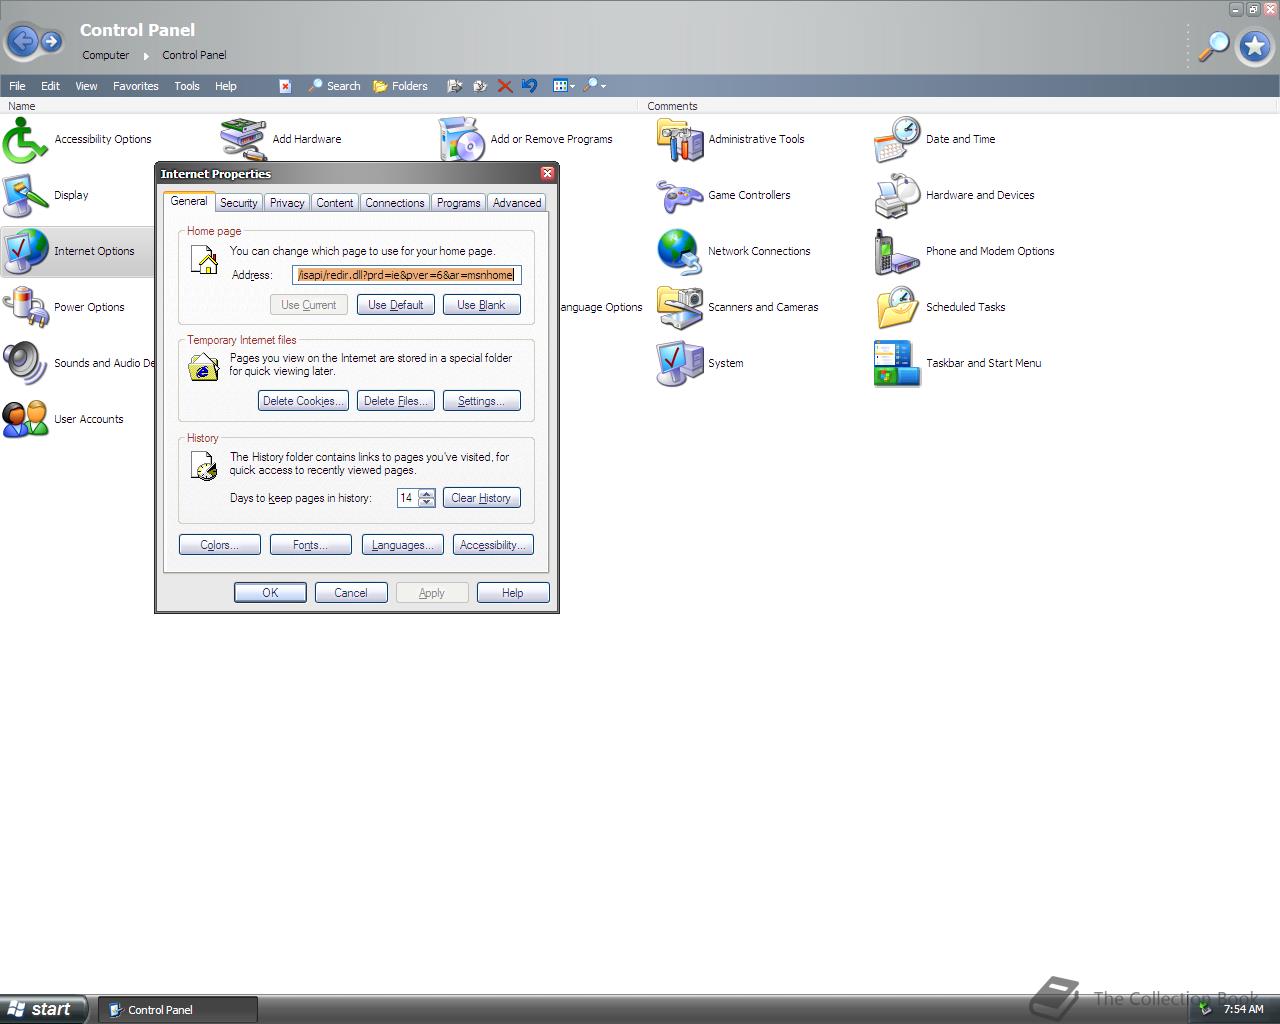Switch to the Content tab
This screenshot has height=1024, width=1280.
pyautogui.click(x=334, y=203)
